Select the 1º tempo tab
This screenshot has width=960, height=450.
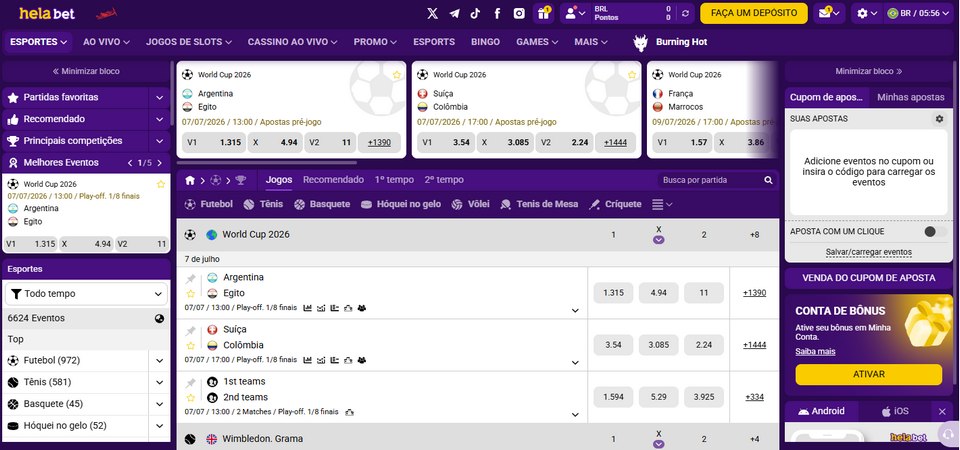[x=394, y=180]
